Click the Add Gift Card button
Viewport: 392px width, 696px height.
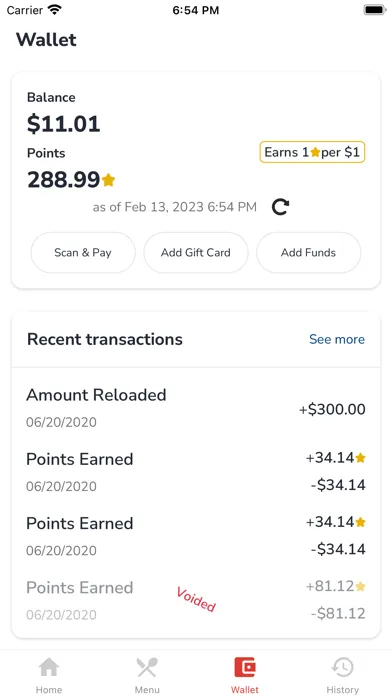[x=196, y=253]
